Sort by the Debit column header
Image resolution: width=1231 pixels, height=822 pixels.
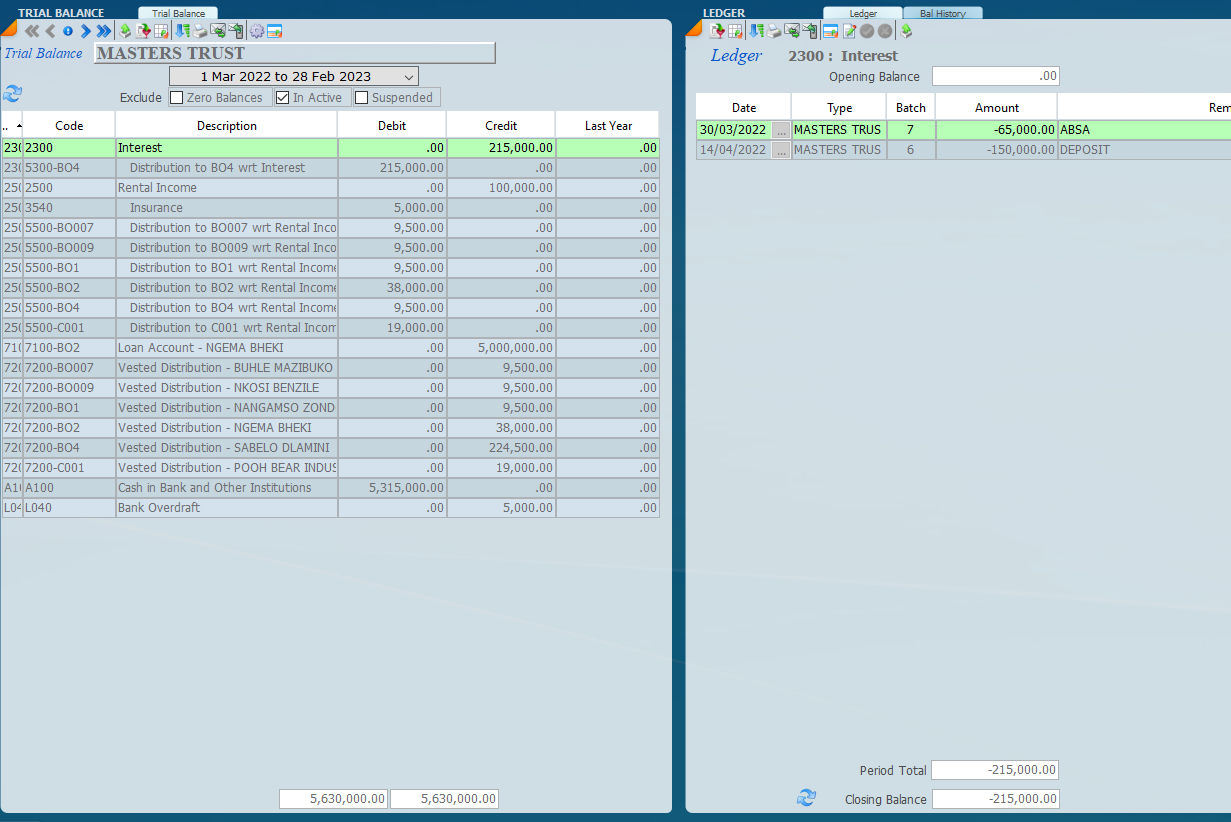click(392, 126)
